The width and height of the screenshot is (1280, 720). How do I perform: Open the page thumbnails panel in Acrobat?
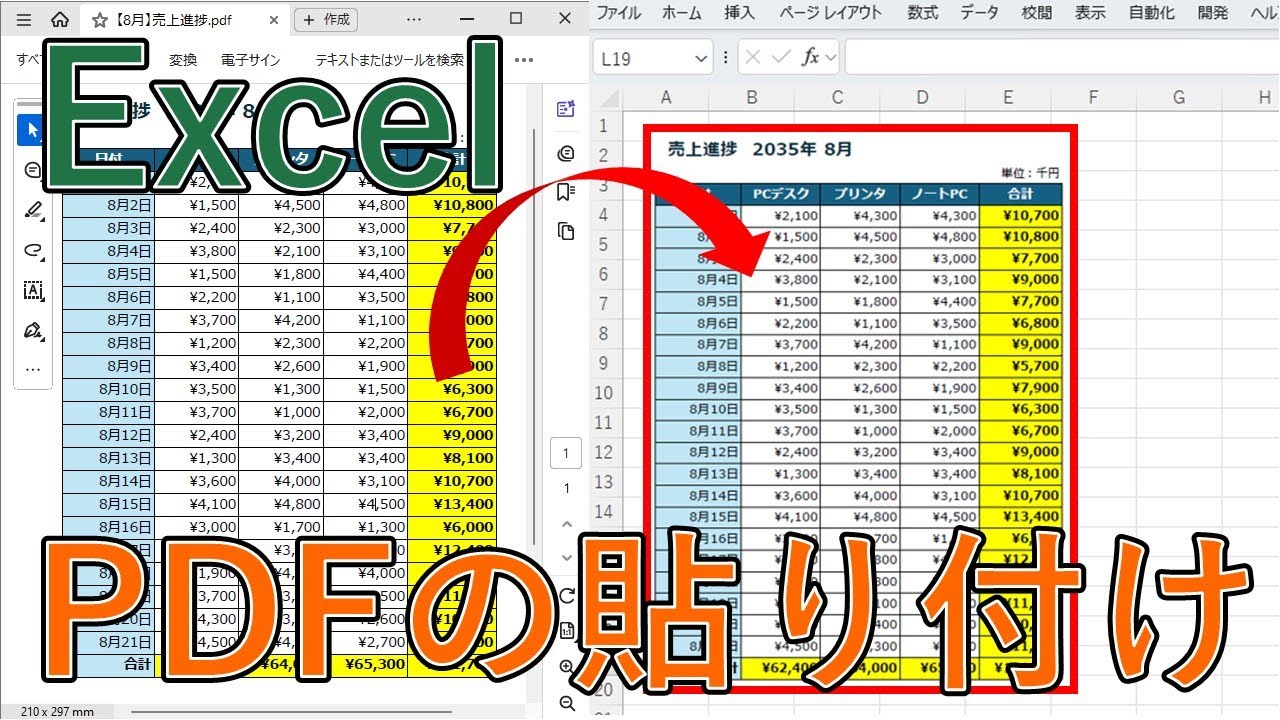click(x=566, y=231)
